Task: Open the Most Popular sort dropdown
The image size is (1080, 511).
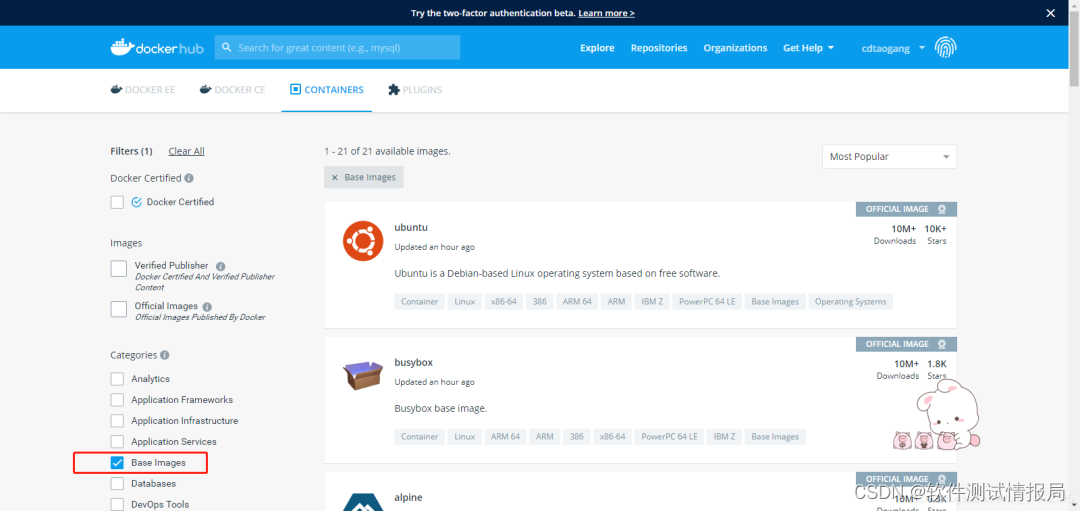Action: (x=889, y=156)
